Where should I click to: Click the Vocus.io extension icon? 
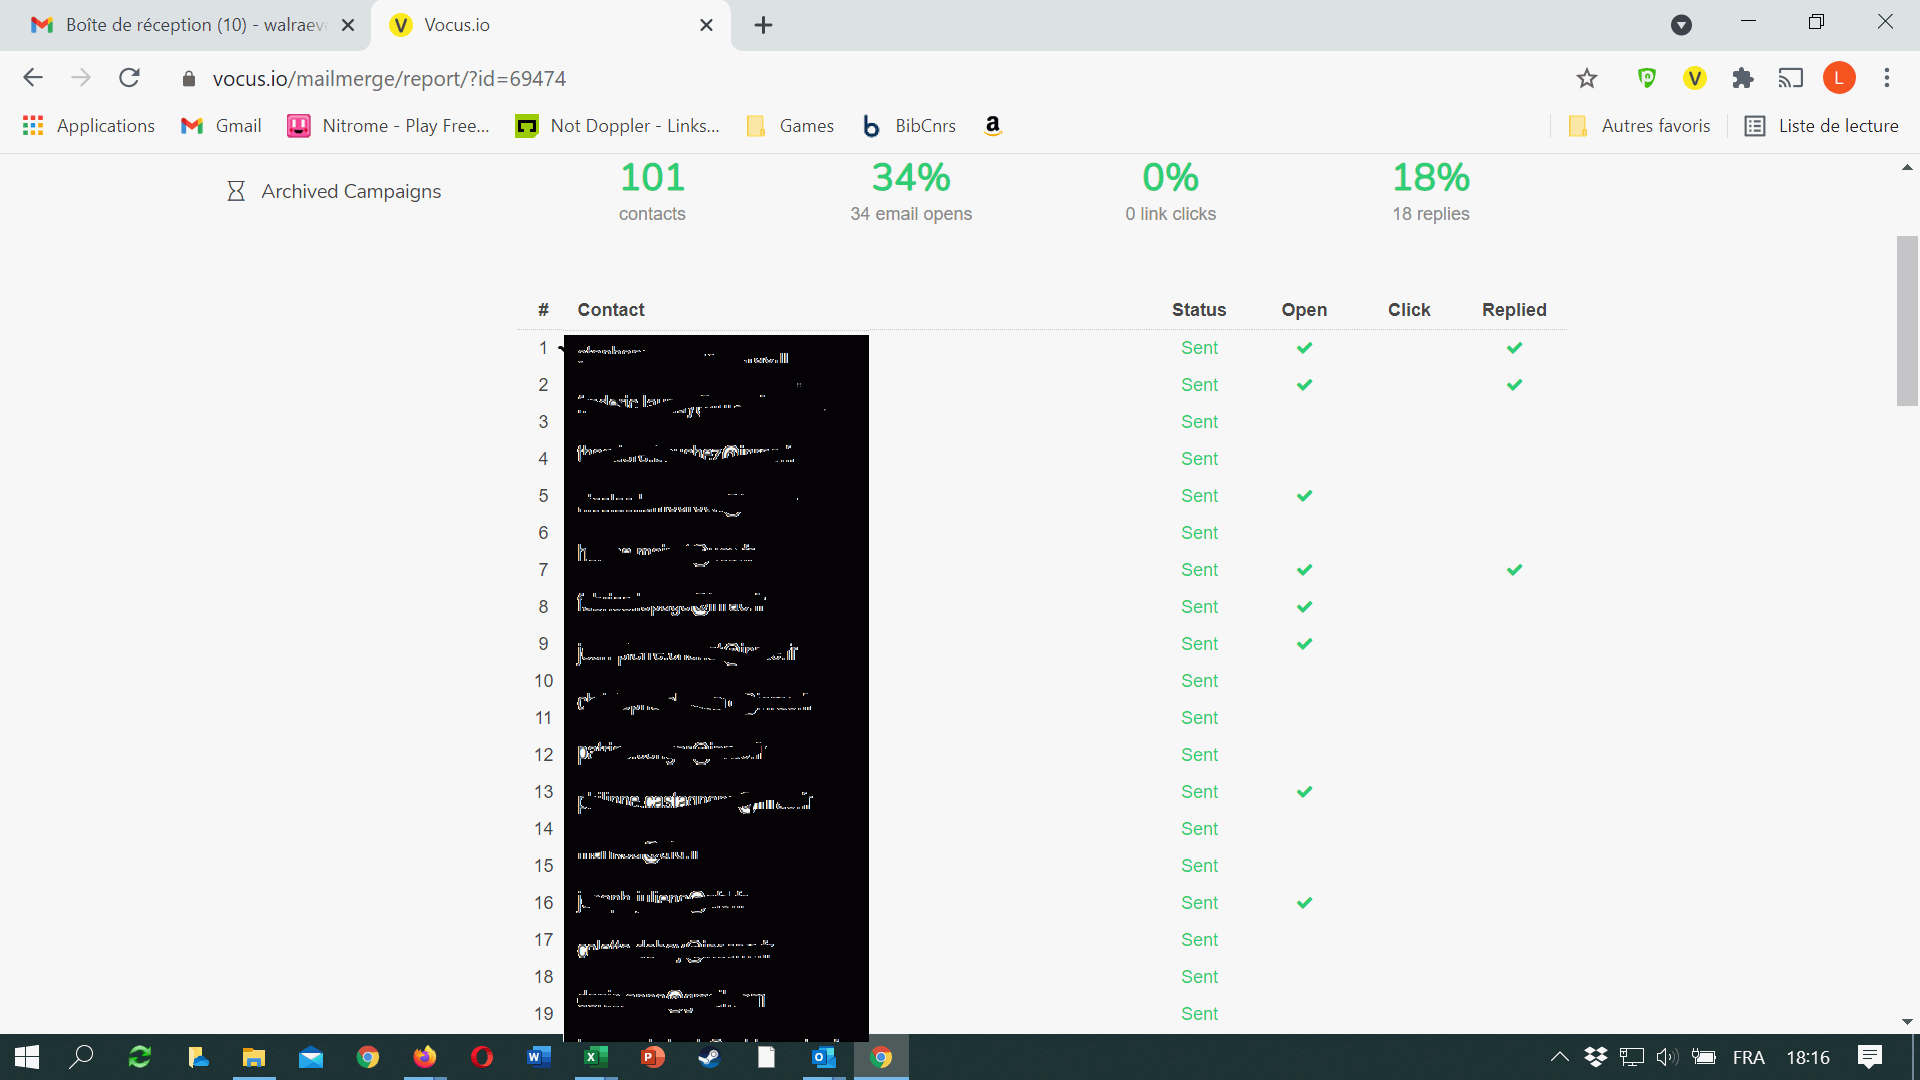pyautogui.click(x=1694, y=78)
